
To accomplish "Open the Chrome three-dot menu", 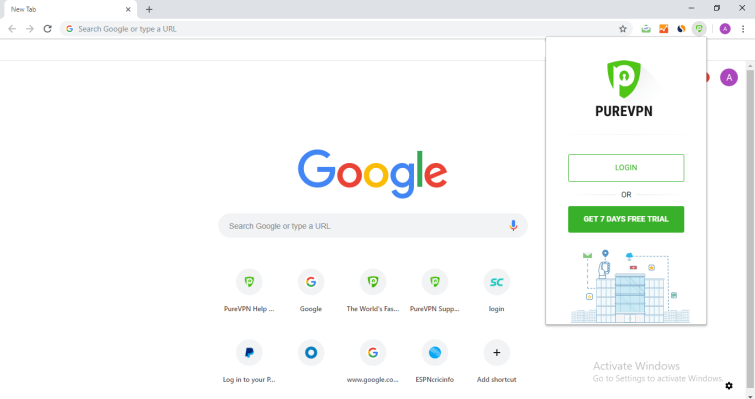I will click(x=743, y=29).
